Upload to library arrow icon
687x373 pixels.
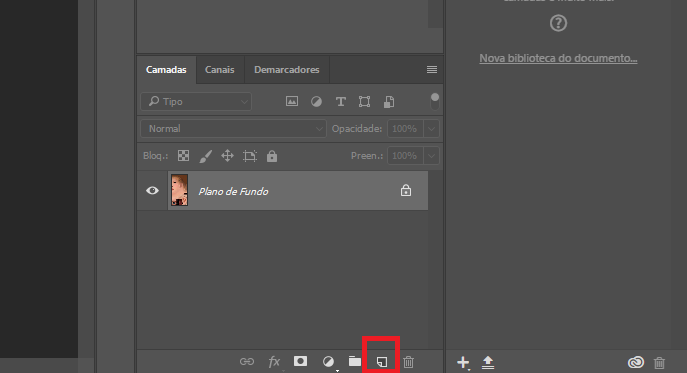tap(488, 362)
